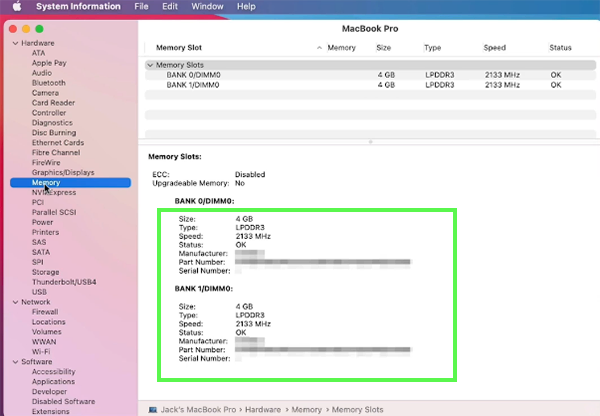600x416 pixels.
Task: Select Fibre Channel in the sidebar
Action: 56,153
